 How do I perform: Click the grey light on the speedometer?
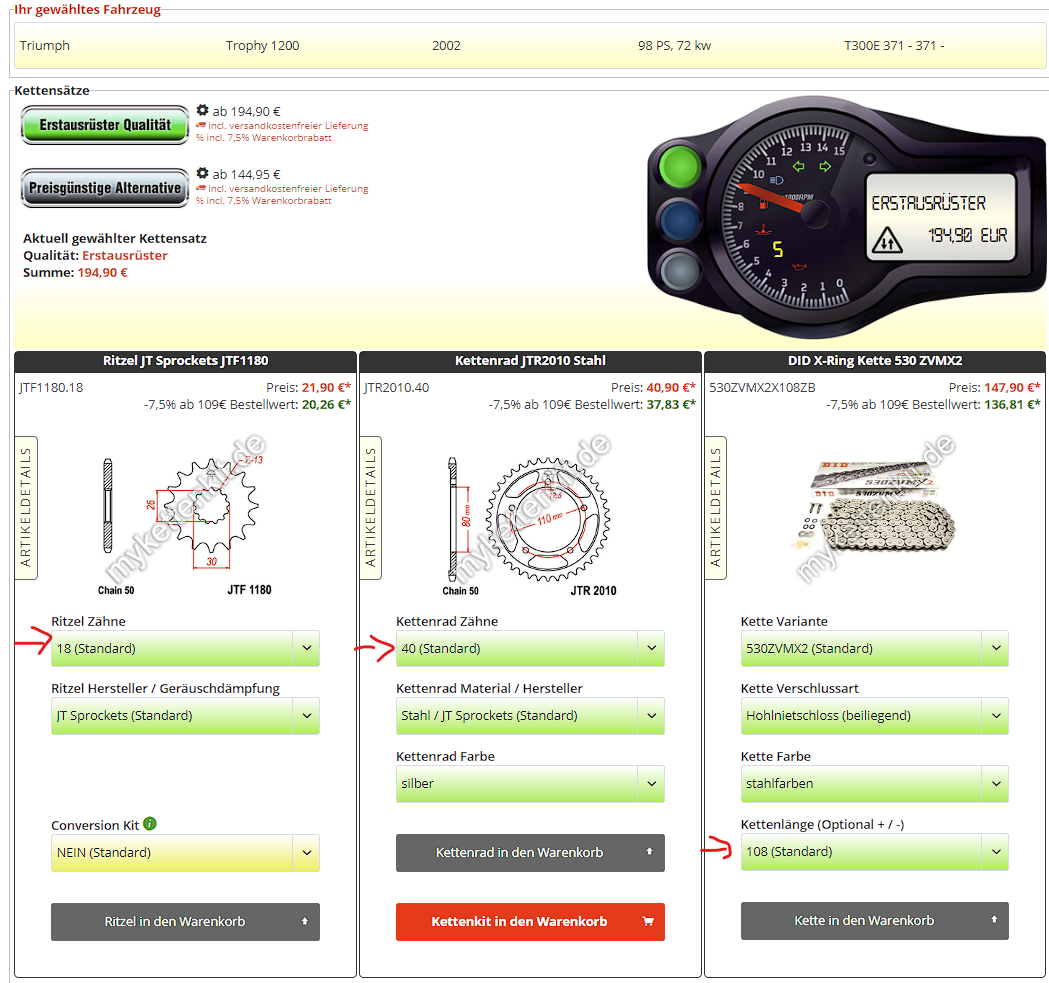[x=680, y=272]
